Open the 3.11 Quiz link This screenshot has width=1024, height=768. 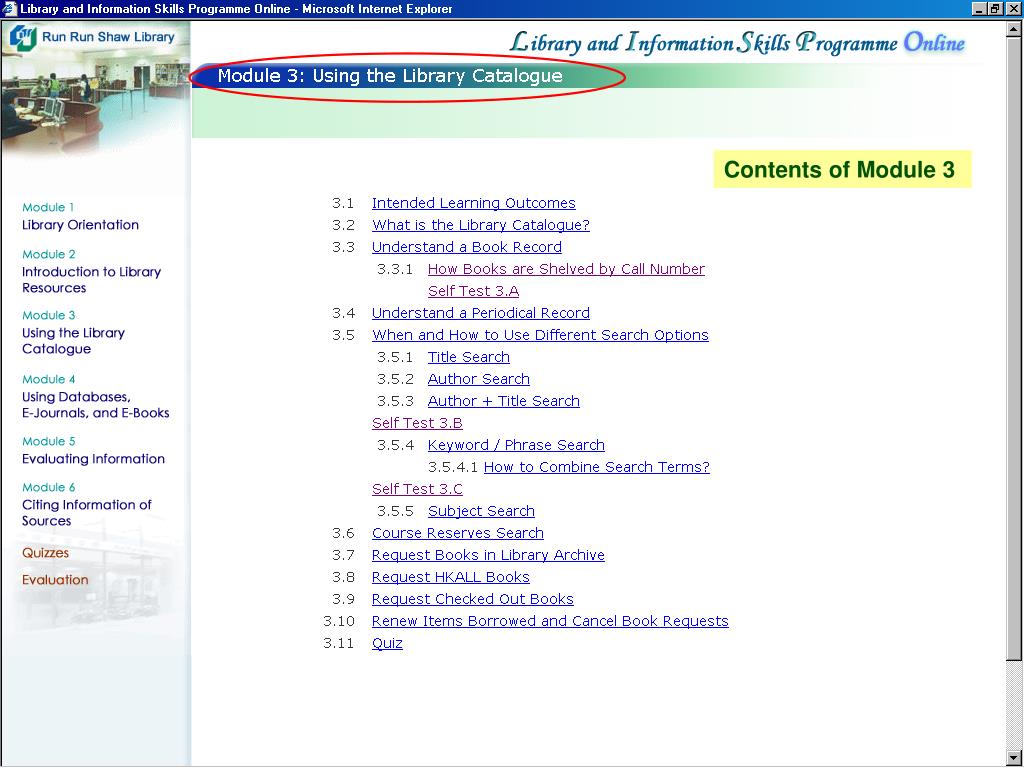(x=387, y=643)
